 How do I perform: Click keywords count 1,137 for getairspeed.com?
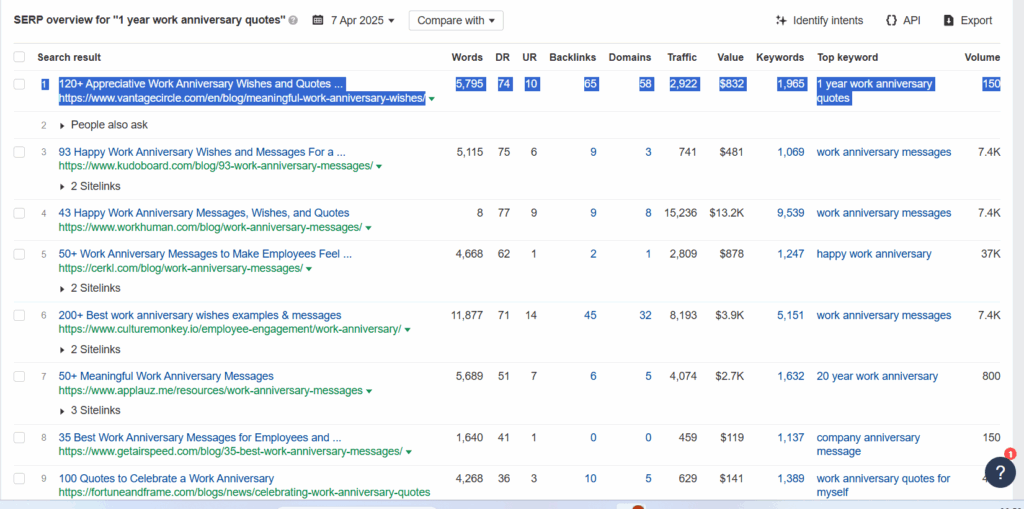(791, 438)
